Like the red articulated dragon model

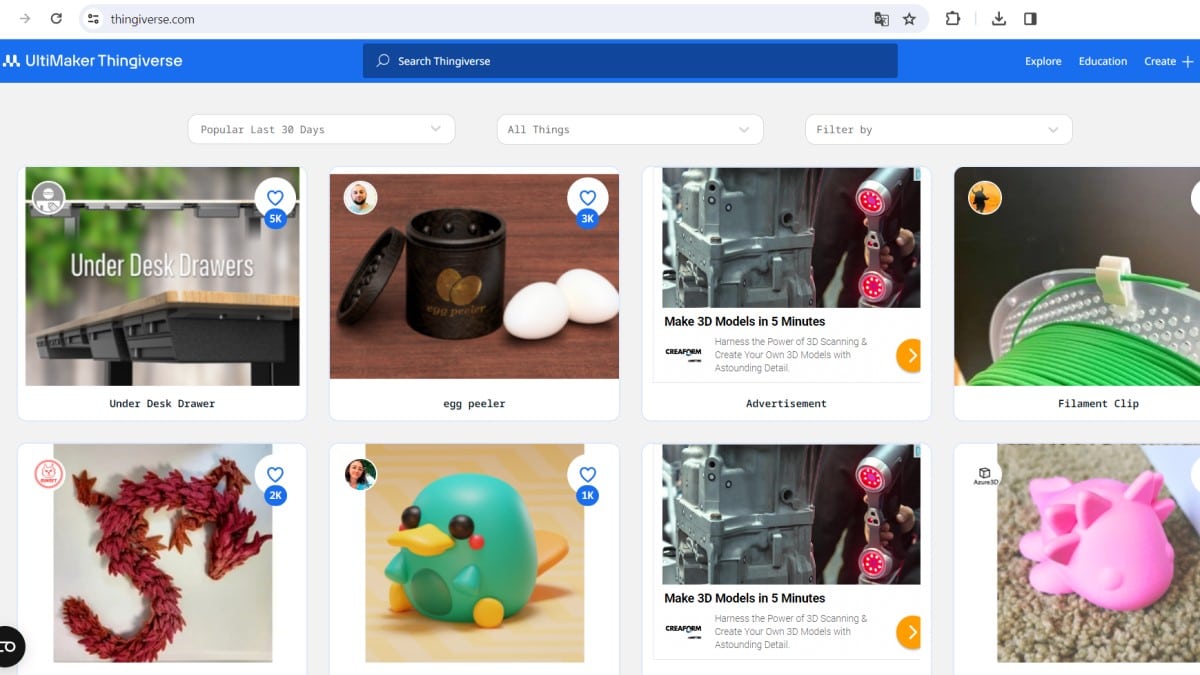pos(275,475)
